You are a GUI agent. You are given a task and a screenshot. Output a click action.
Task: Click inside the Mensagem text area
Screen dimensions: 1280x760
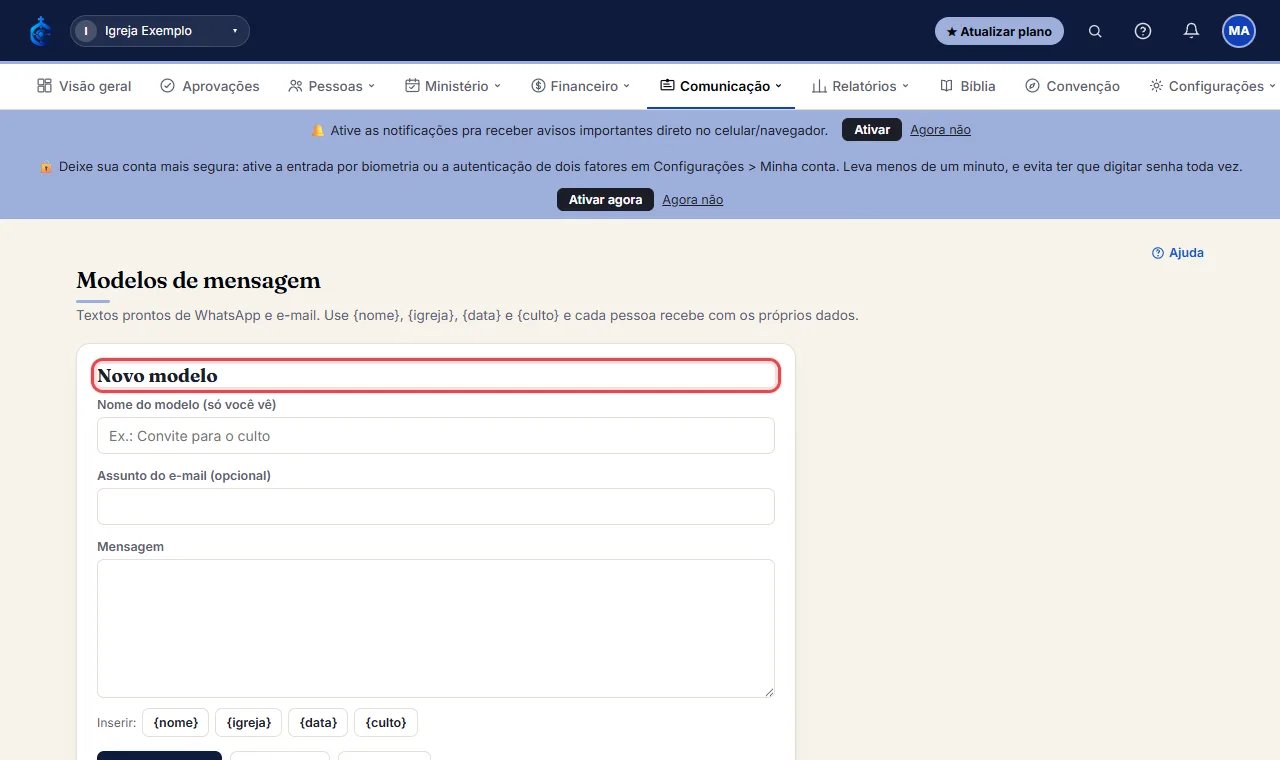tap(436, 628)
